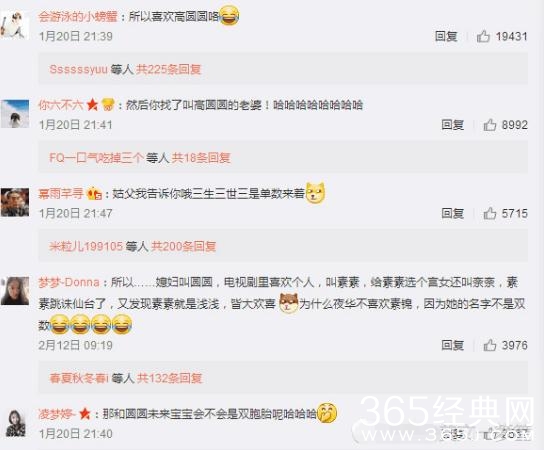Show all 共200条回复 replies
The width and height of the screenshot is (545, 450).
(x=184, y=246)
